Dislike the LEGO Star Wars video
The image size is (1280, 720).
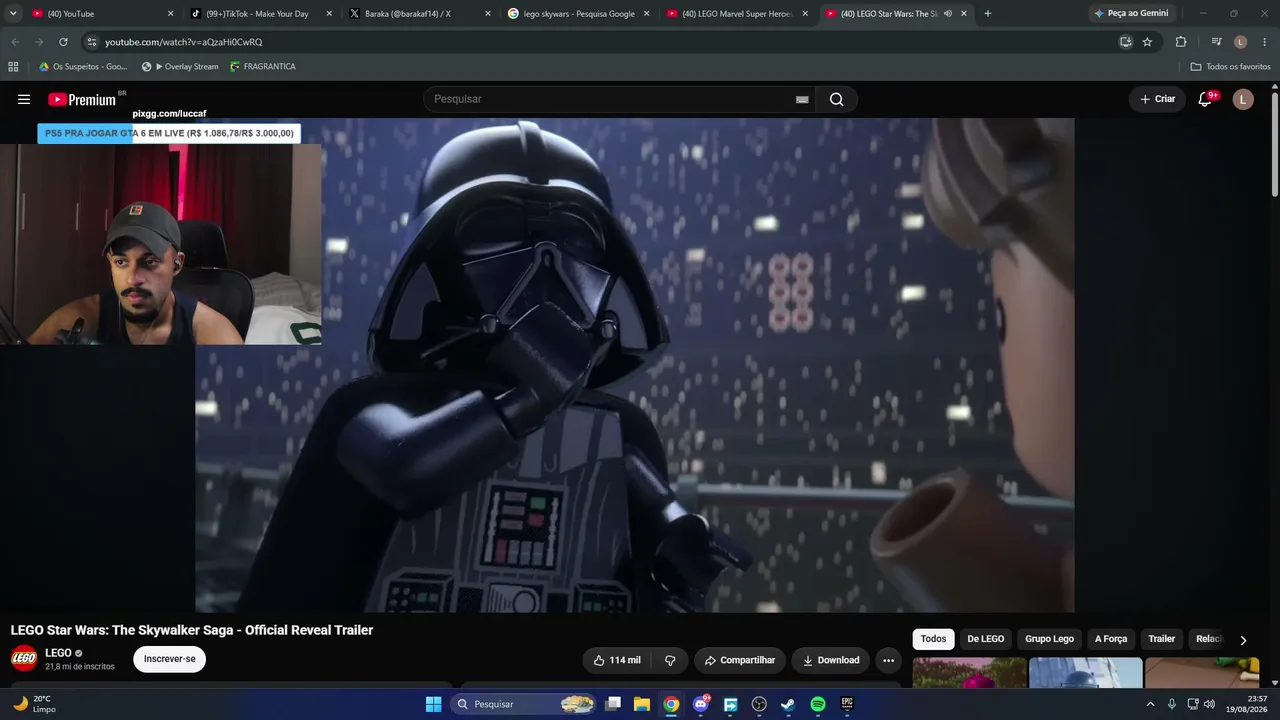(670, 660)
